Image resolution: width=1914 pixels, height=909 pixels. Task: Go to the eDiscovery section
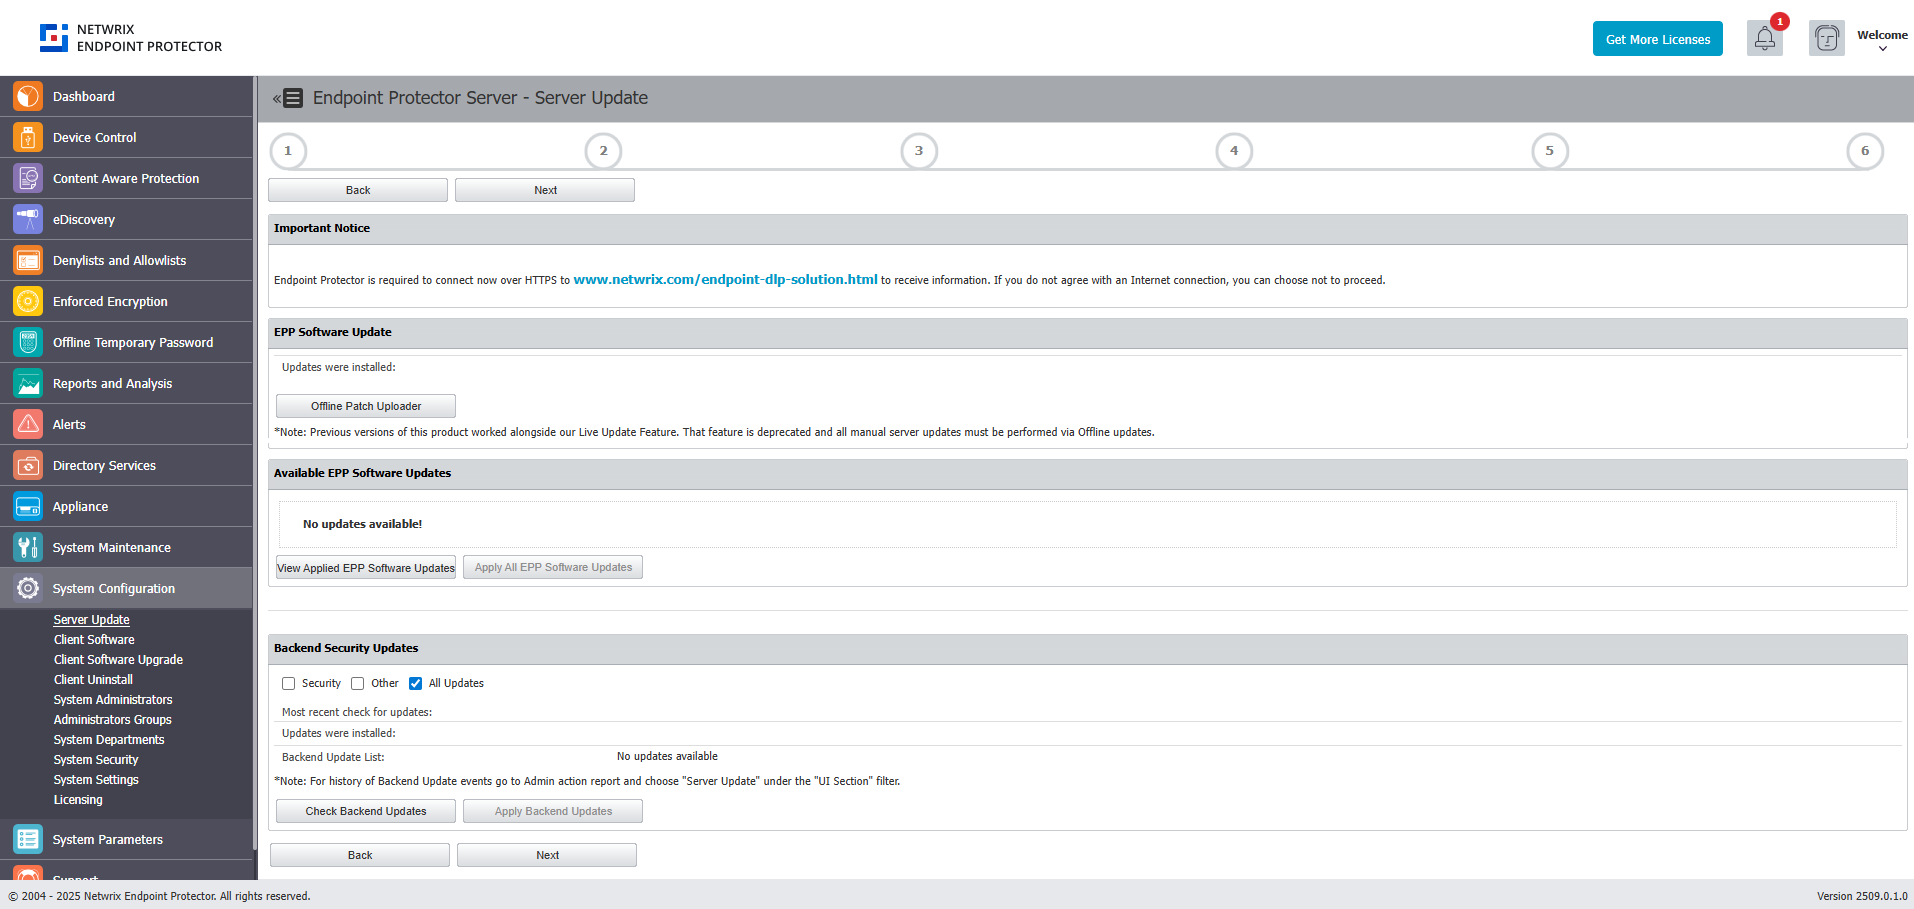[x=84, y=219]
